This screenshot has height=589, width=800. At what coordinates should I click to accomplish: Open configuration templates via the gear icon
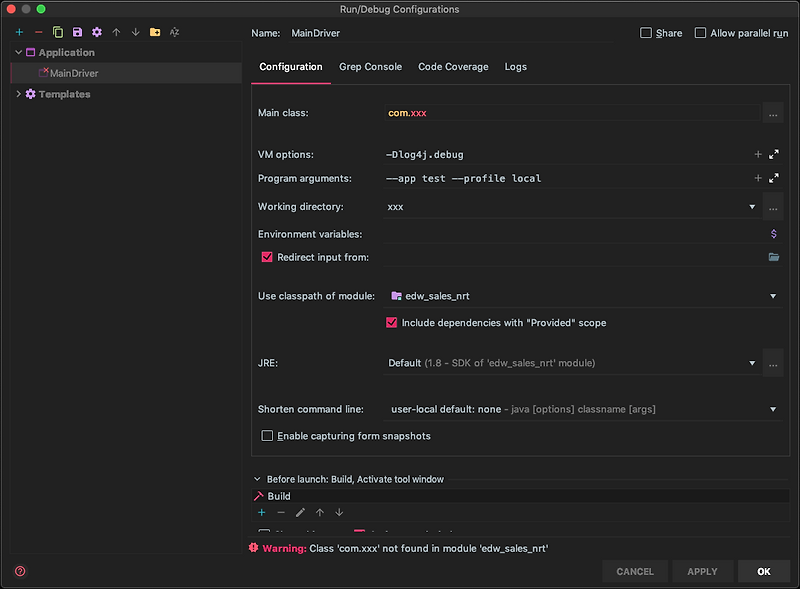[x=97, y=32]
